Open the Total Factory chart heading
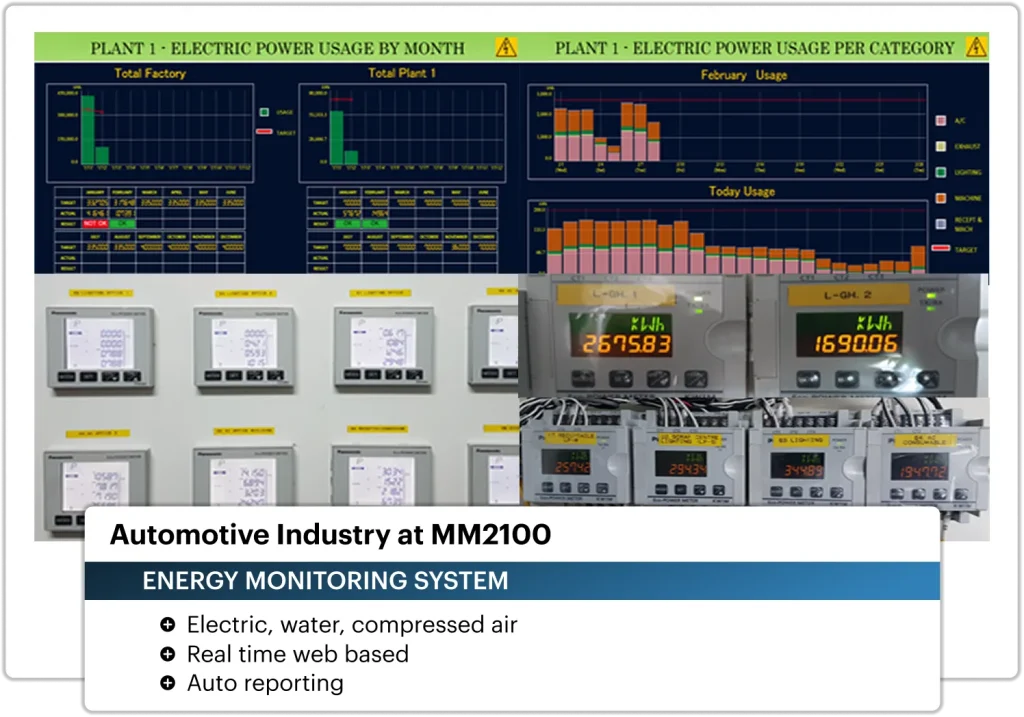 point(150,73)
